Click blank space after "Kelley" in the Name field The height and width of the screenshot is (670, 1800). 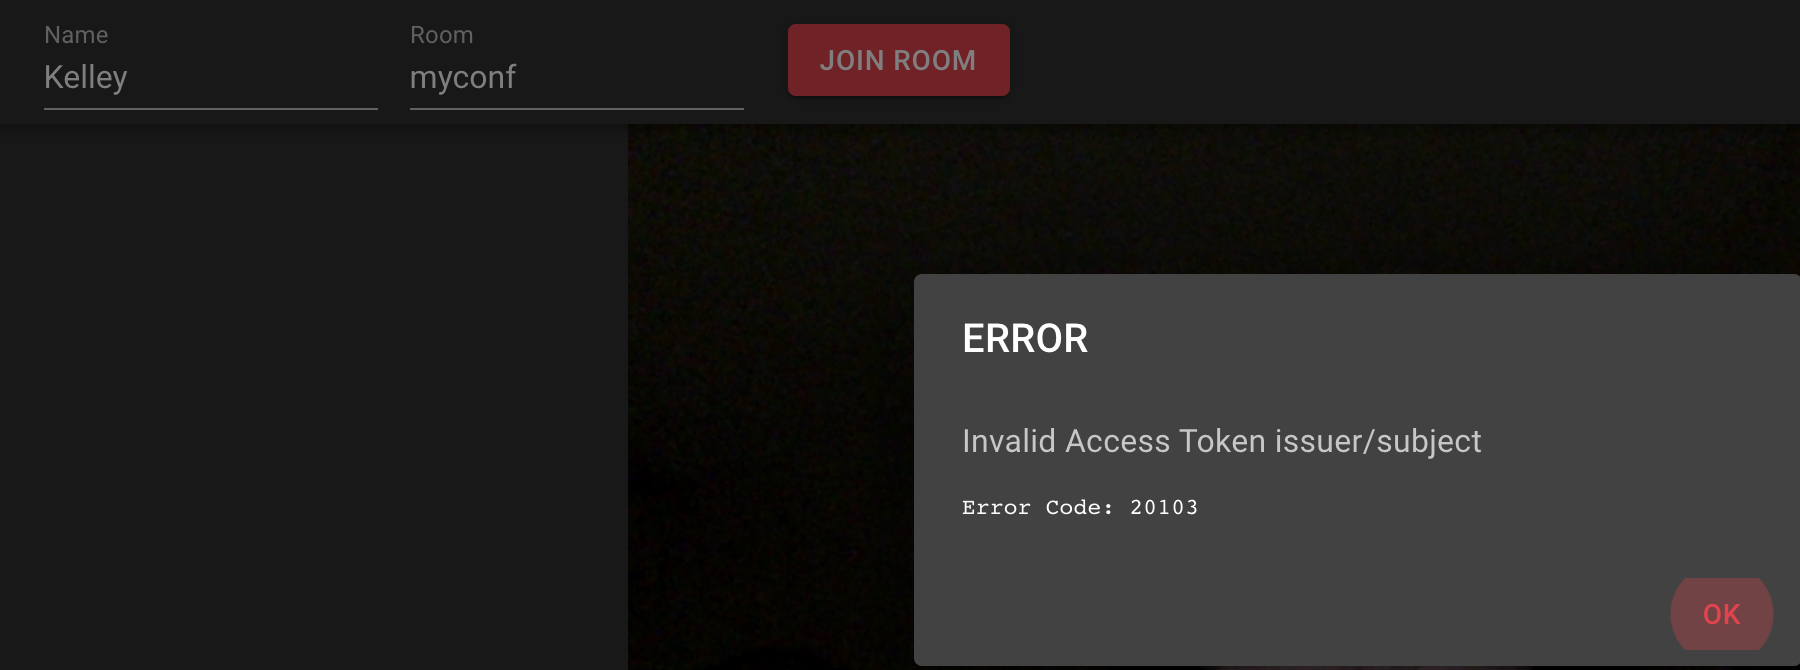click(253, 78)
